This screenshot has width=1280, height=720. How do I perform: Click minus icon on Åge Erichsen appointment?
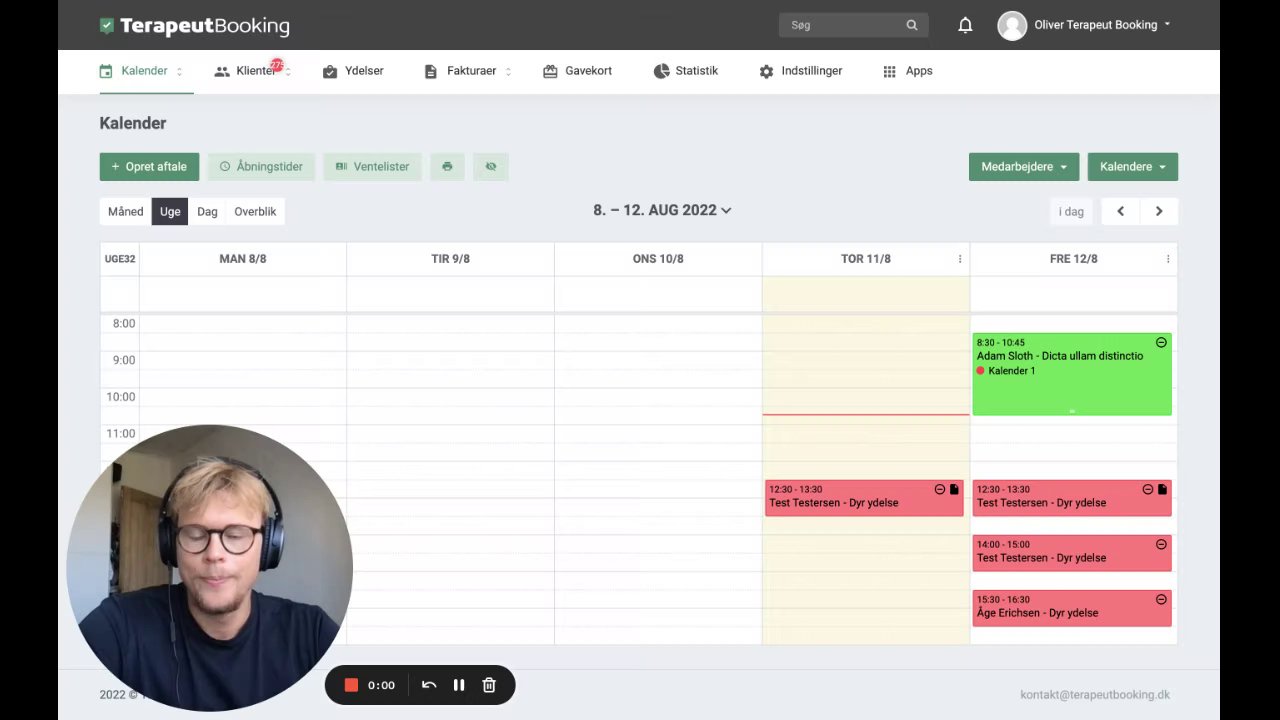point(1161,599)
